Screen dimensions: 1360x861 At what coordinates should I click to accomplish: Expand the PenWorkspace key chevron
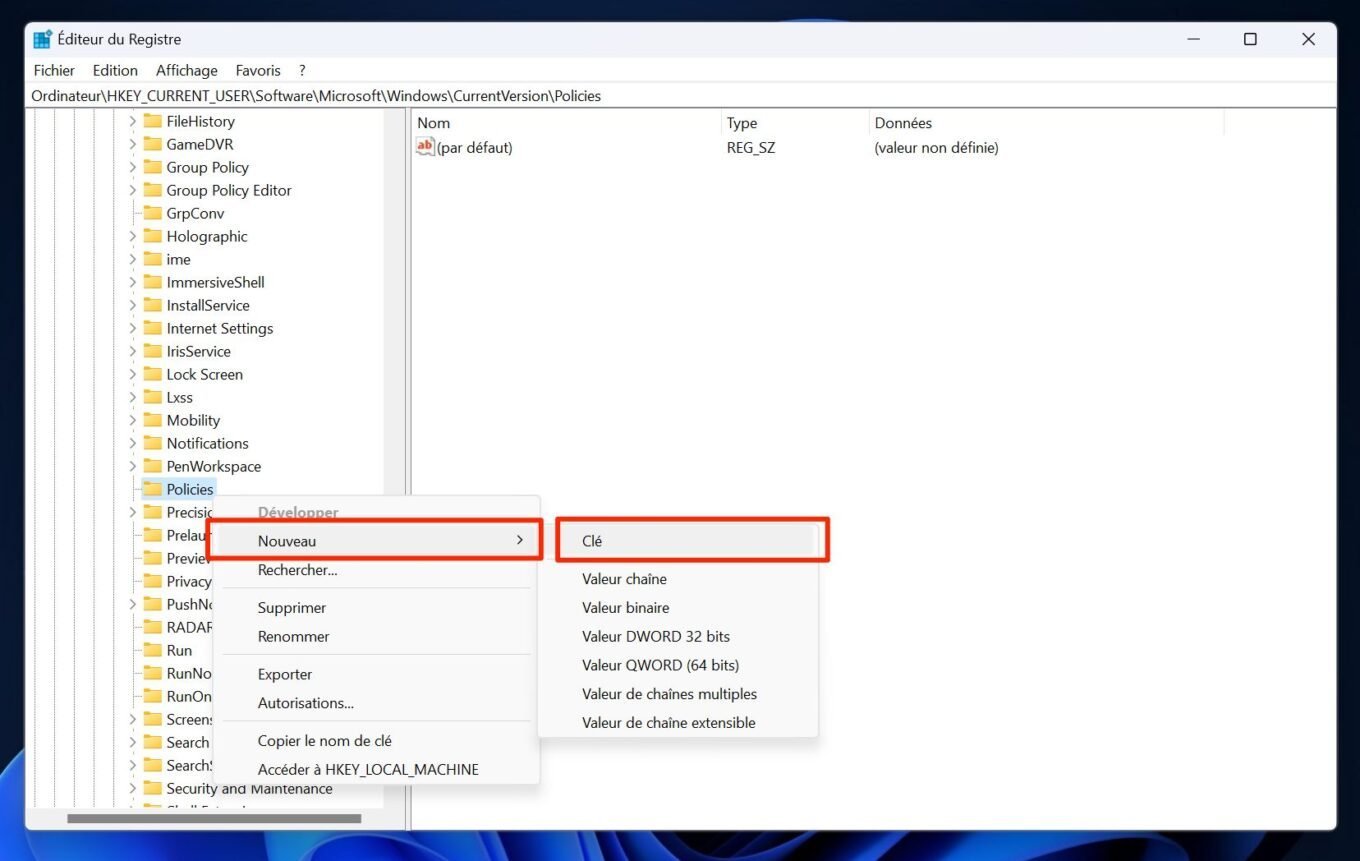132,466
